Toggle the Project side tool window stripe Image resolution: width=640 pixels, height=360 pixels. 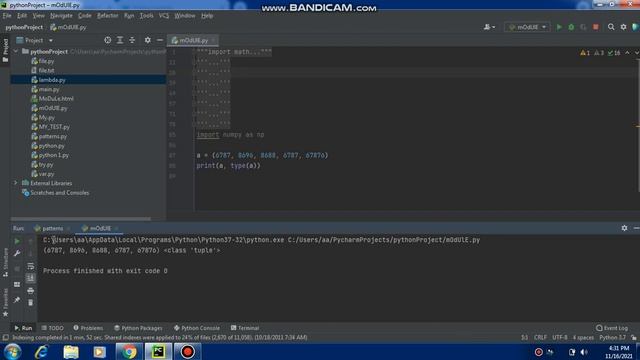tap(5, 50)
